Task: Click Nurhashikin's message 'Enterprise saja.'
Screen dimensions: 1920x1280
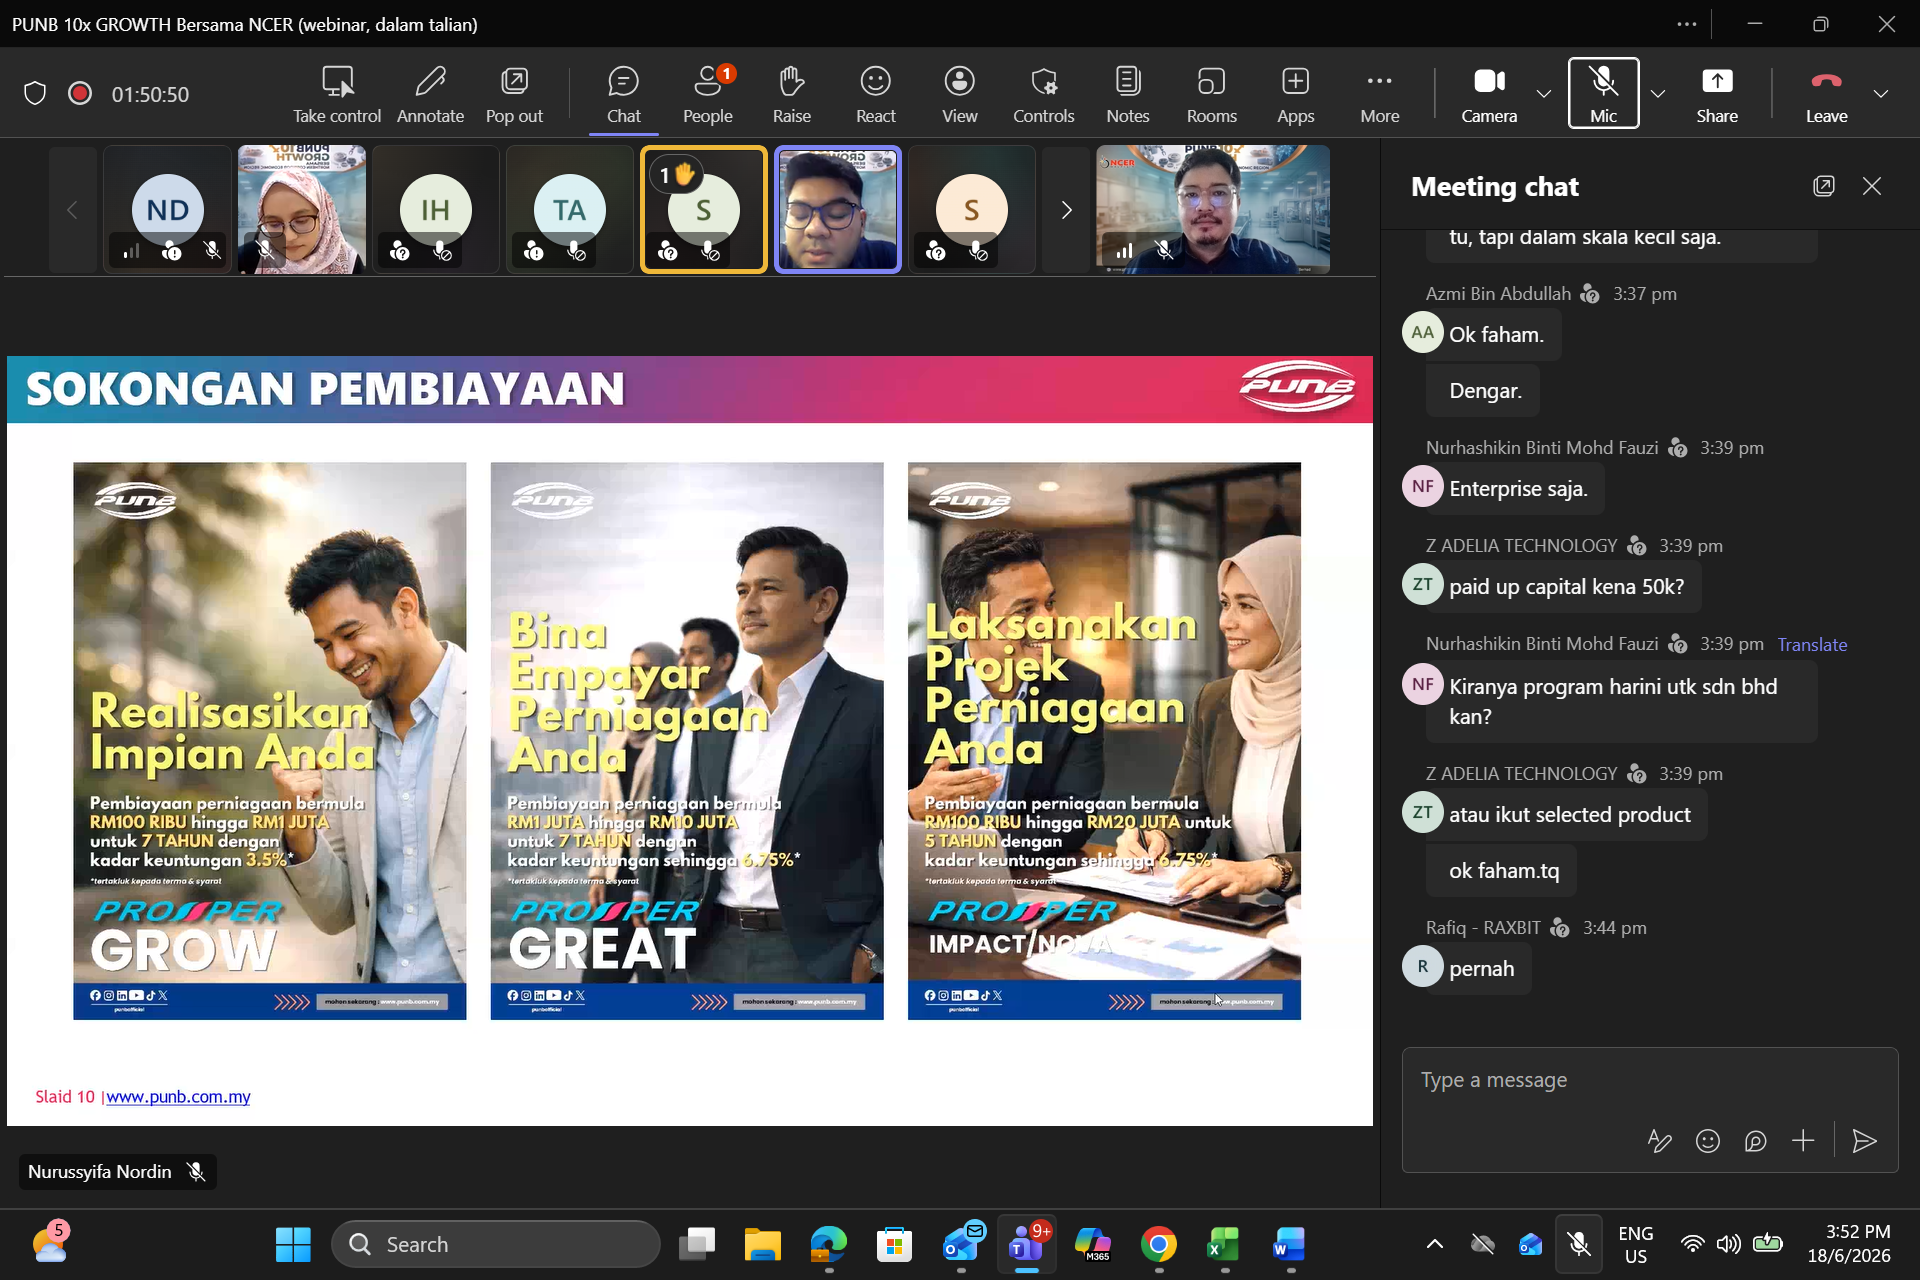Action: click(x=1518, y=489)
